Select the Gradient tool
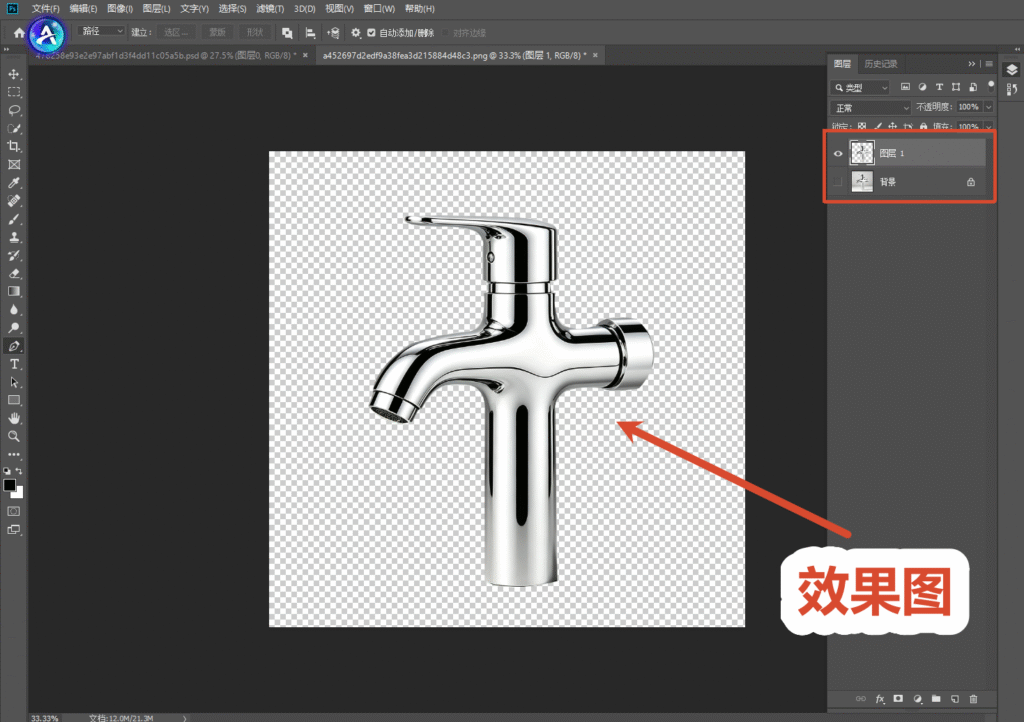The height and width of the screenshot is (722, 1024). 14,291
